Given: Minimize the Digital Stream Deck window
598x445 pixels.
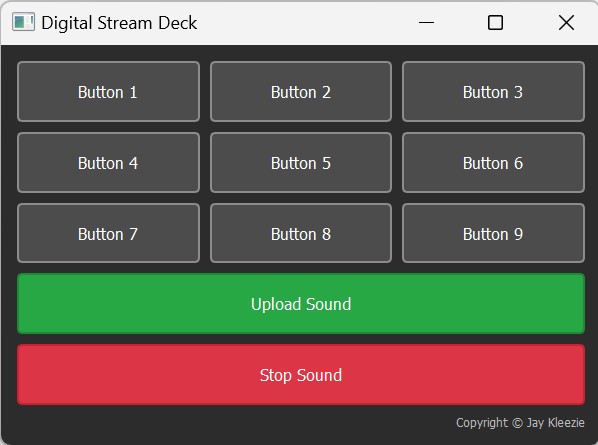Looking at the screenshot, I should [x=426, y=22].
